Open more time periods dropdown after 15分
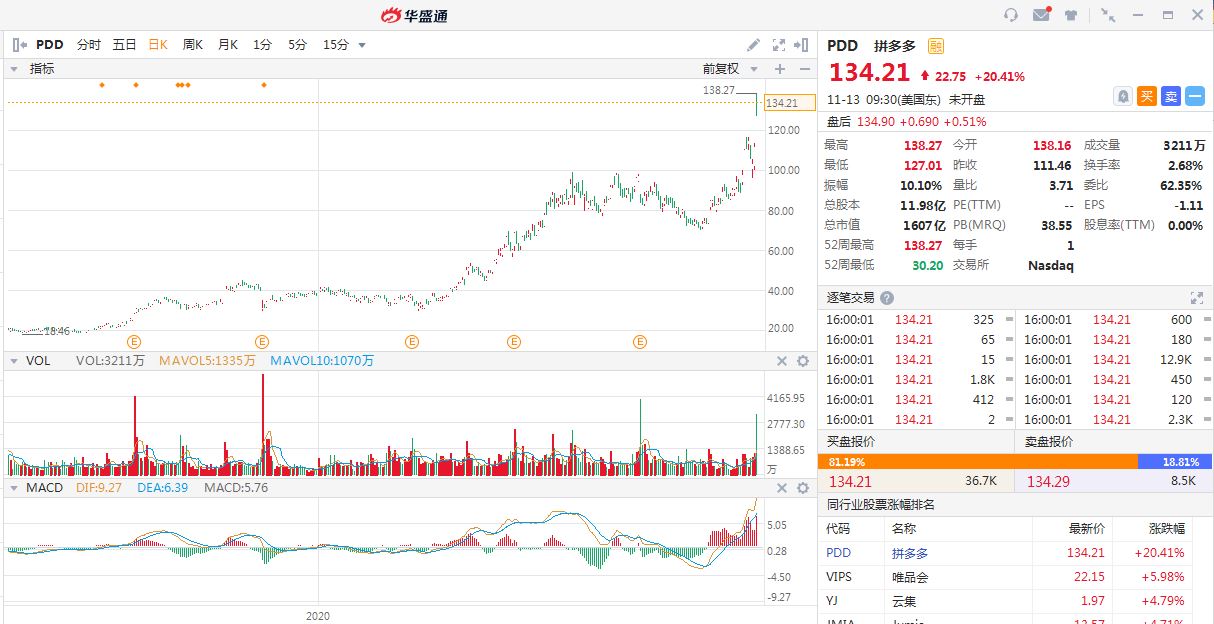This screenshot has width=1214, height=624. tap(362, 45)
